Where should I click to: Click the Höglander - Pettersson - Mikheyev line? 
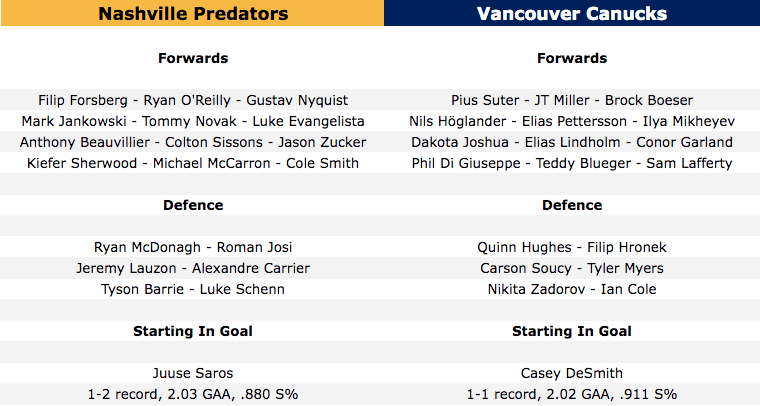571,121
